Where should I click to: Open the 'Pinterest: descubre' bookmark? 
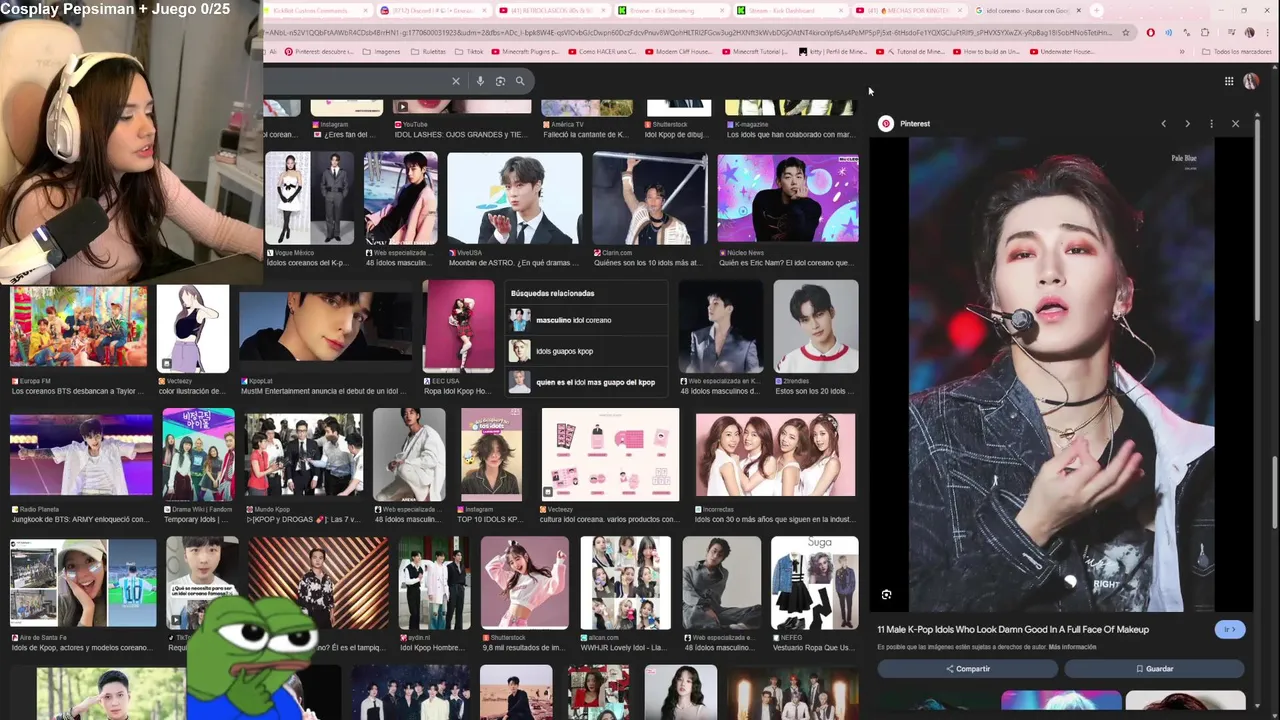[x=319, y=52]
